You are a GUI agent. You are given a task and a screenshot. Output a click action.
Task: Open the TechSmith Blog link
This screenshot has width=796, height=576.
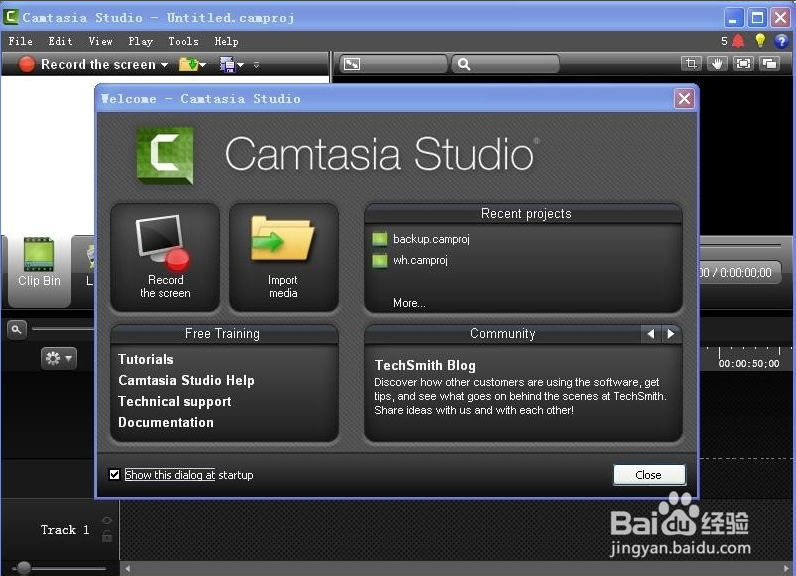point(425,365)
